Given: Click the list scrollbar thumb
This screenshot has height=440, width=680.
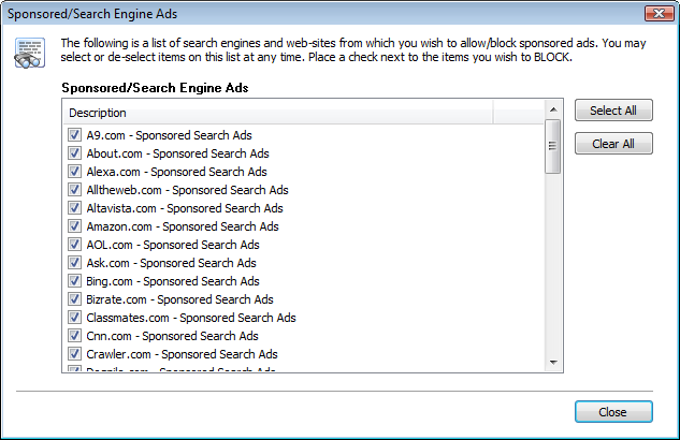Looking at the screenshot, I should (552, 147).
